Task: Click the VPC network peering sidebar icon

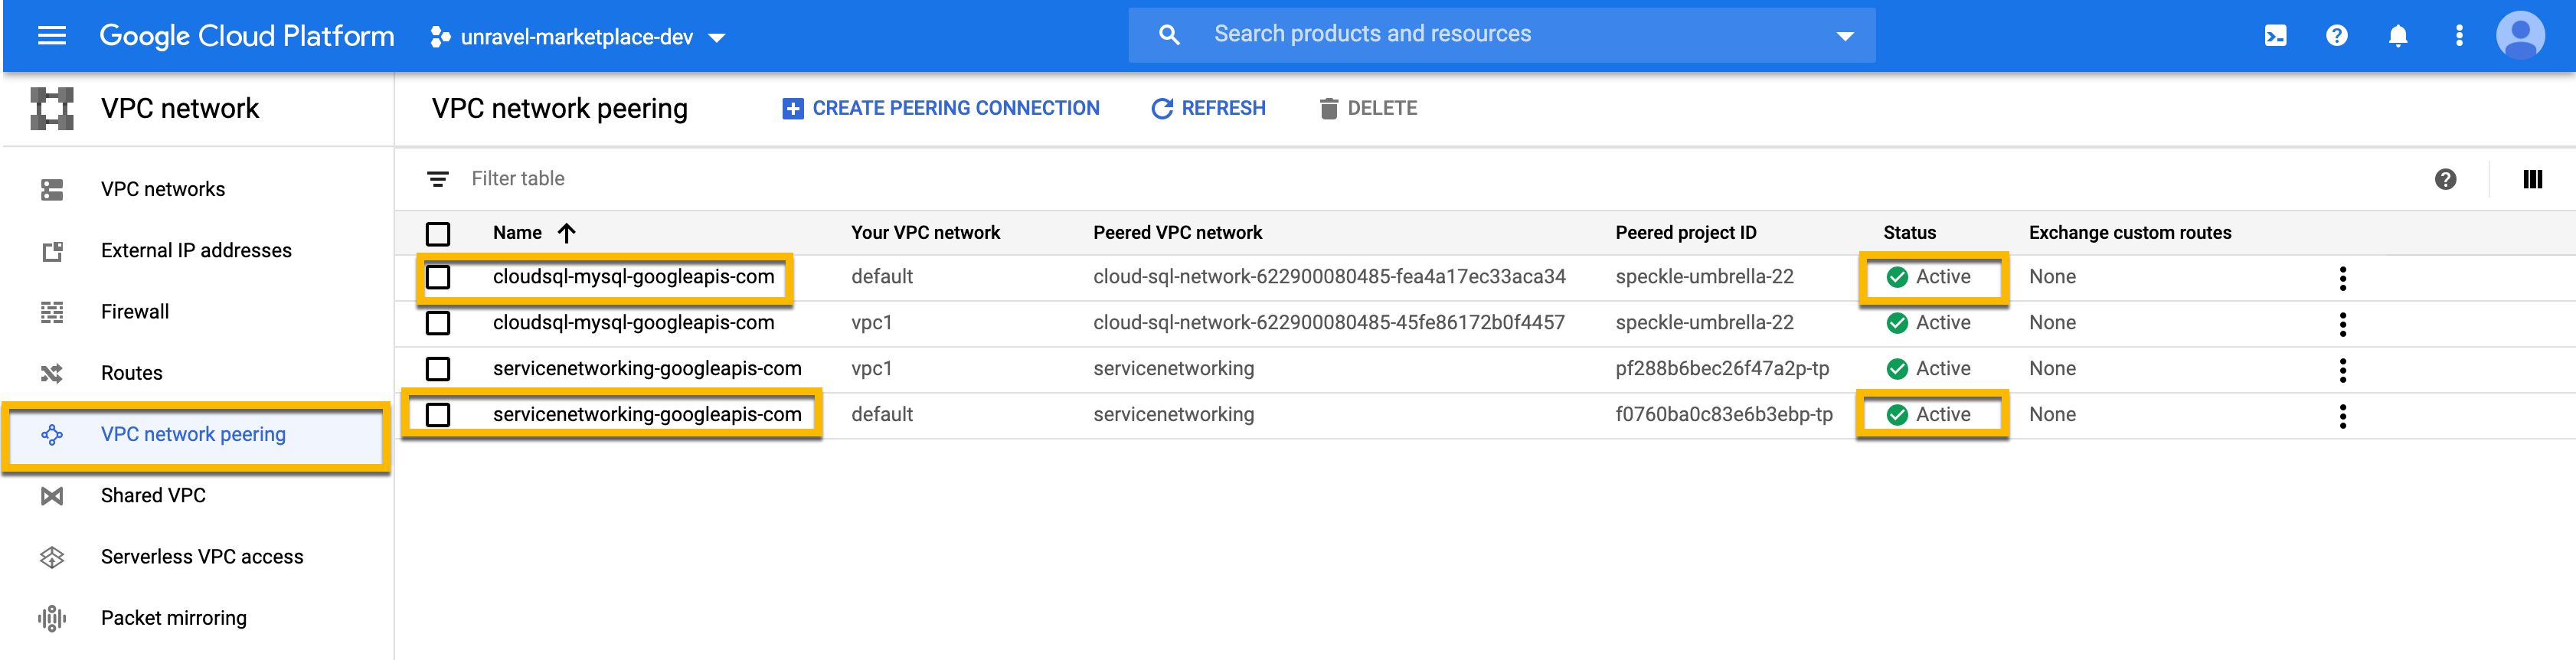Action: pos(52,434)
